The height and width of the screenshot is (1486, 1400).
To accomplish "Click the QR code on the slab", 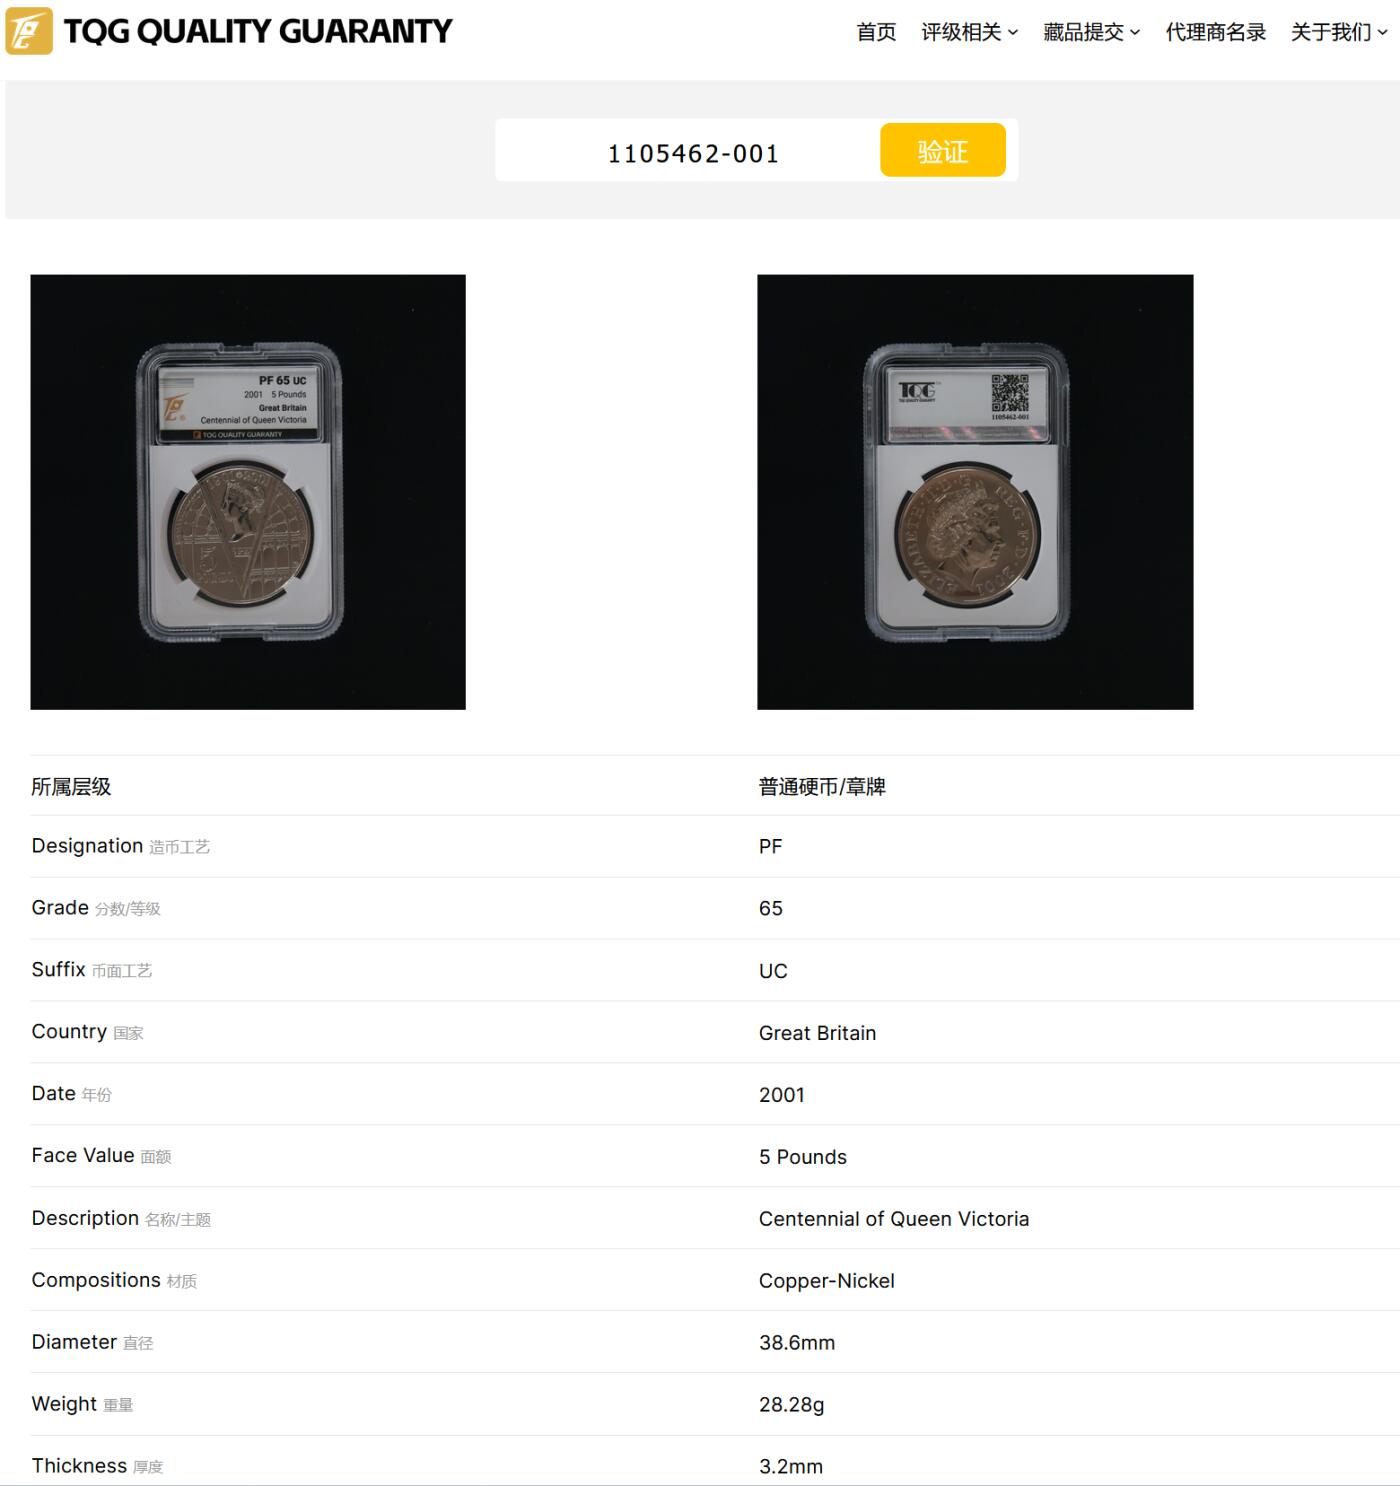I will coord(1010,393).
